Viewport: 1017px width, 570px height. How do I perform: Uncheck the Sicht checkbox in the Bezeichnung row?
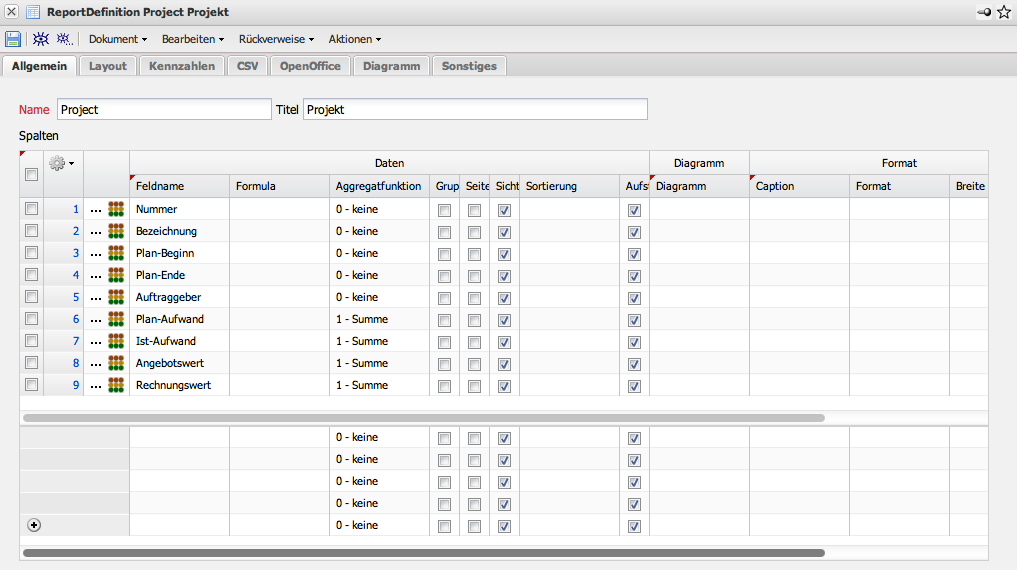pos(504,232)
